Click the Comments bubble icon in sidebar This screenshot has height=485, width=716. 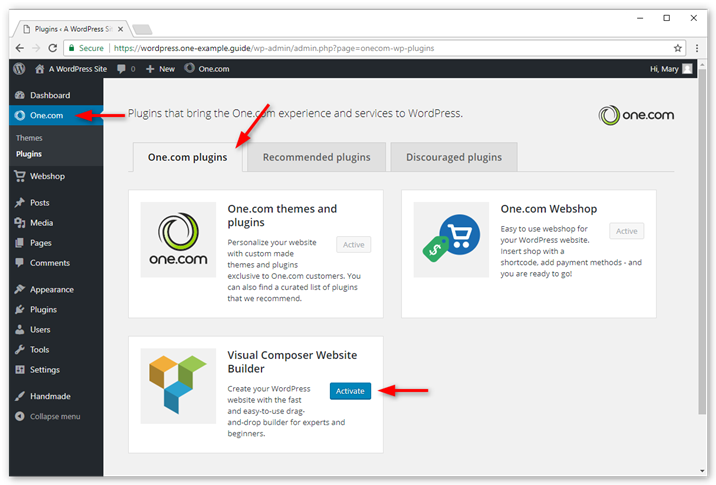coord(20,263)
